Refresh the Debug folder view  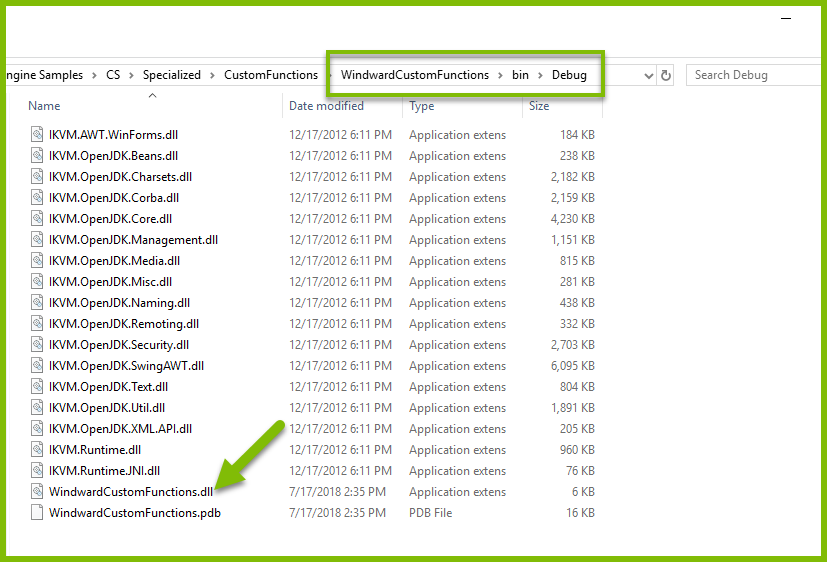(x=666, y=75)
